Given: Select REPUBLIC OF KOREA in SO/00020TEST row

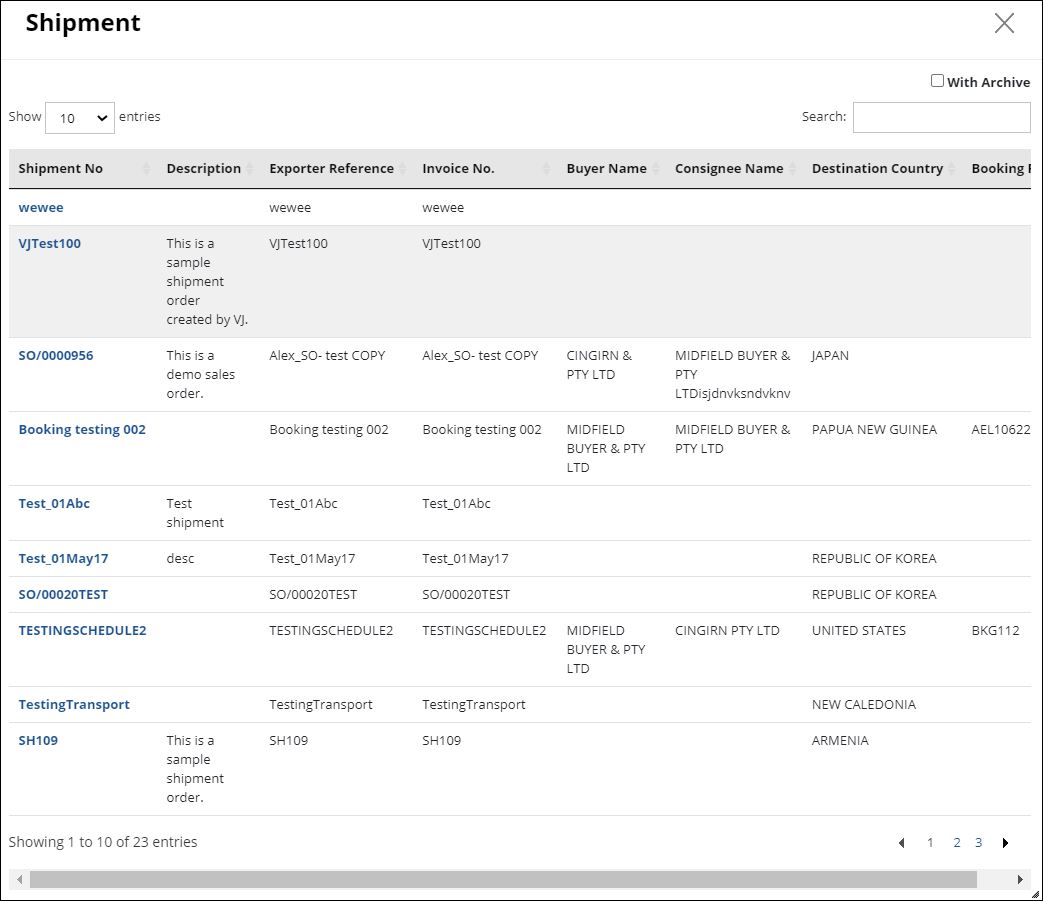Looking at the screenshot, I should click(x=874, y=594).
